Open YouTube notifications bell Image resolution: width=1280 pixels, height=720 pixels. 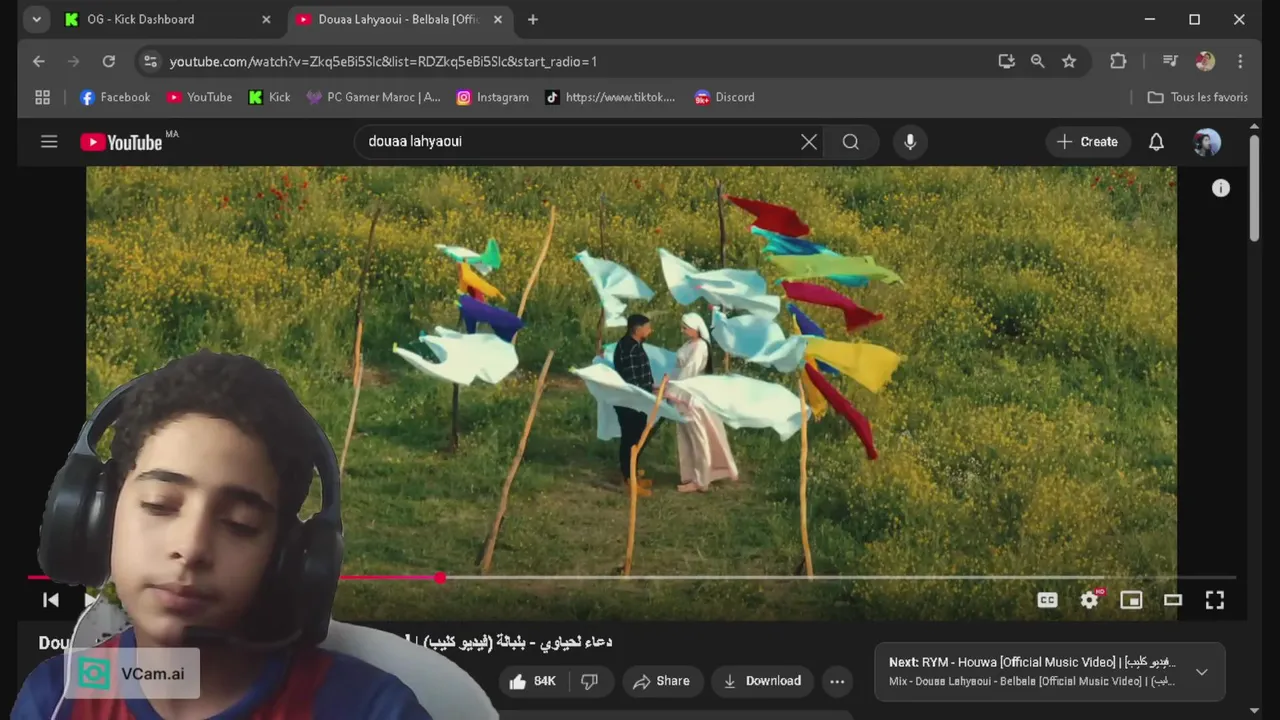point(1156,142)
